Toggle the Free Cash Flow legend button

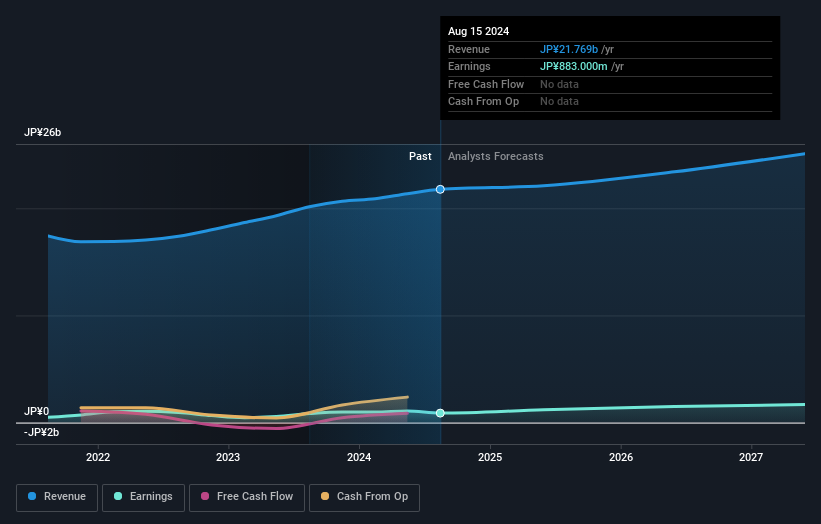point(247,497)
